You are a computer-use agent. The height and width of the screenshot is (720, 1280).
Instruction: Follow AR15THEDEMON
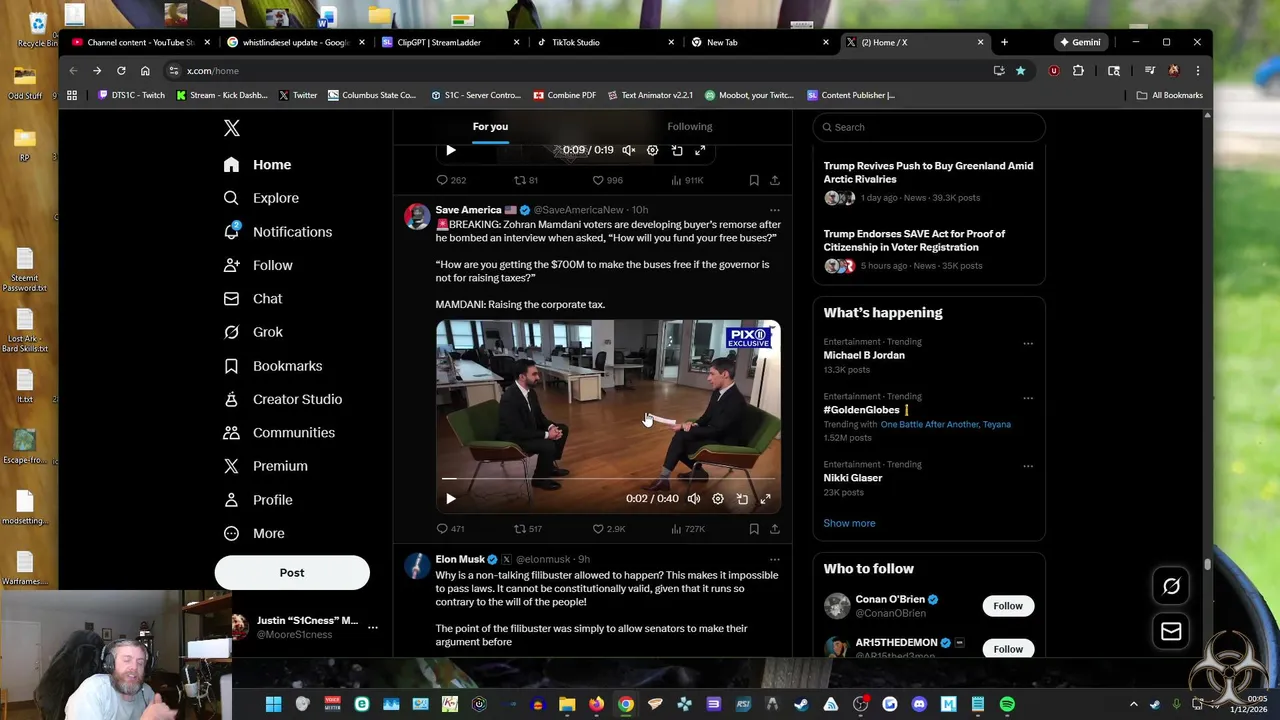1008,649
